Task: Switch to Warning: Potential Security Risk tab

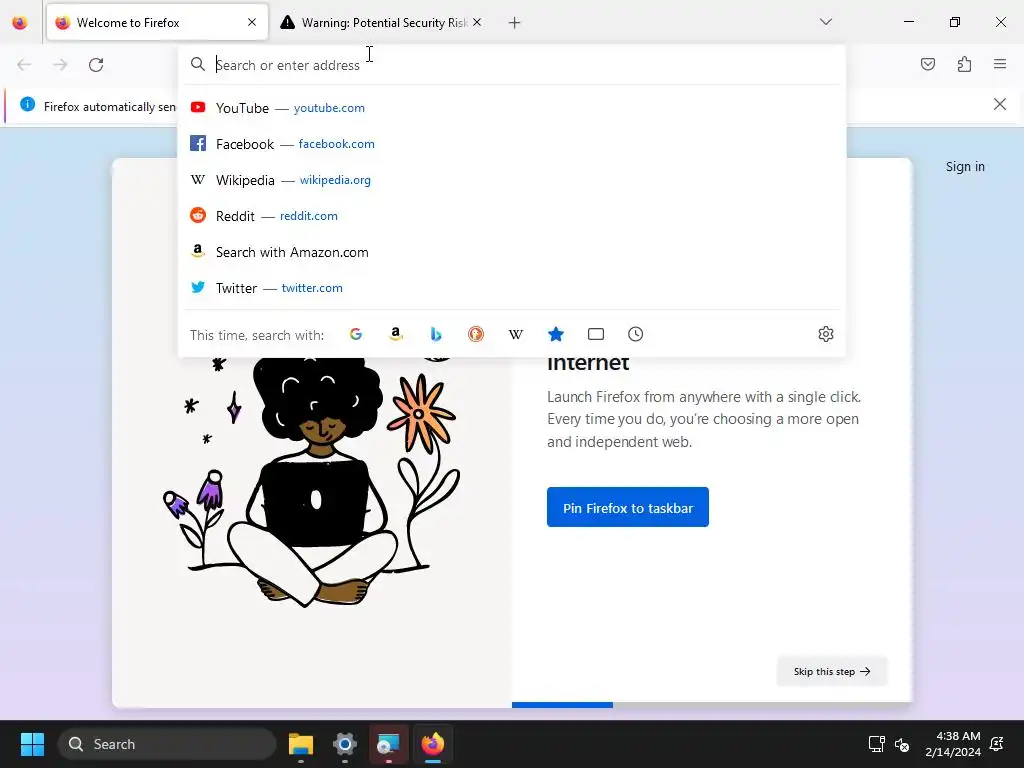Action: (380, 23)
